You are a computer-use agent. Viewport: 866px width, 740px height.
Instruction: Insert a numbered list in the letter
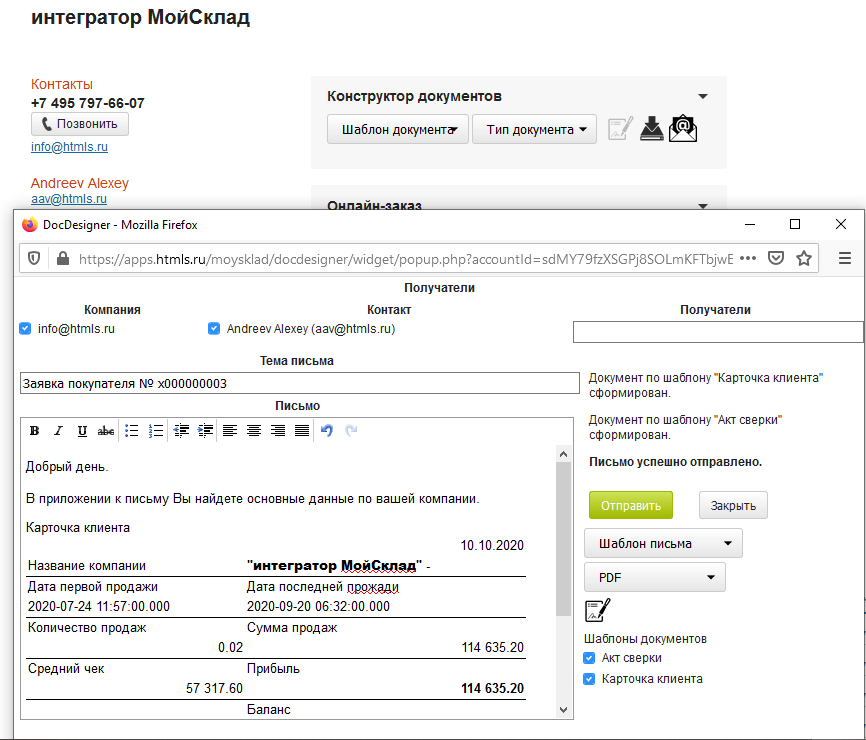[x=155, y=431]
